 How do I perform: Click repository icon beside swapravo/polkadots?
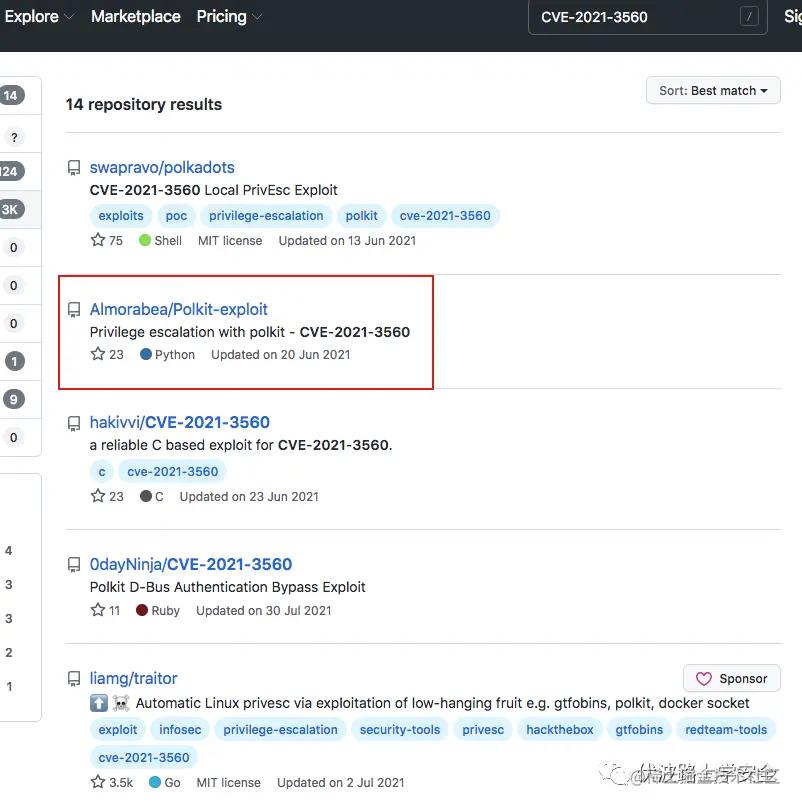74,168
